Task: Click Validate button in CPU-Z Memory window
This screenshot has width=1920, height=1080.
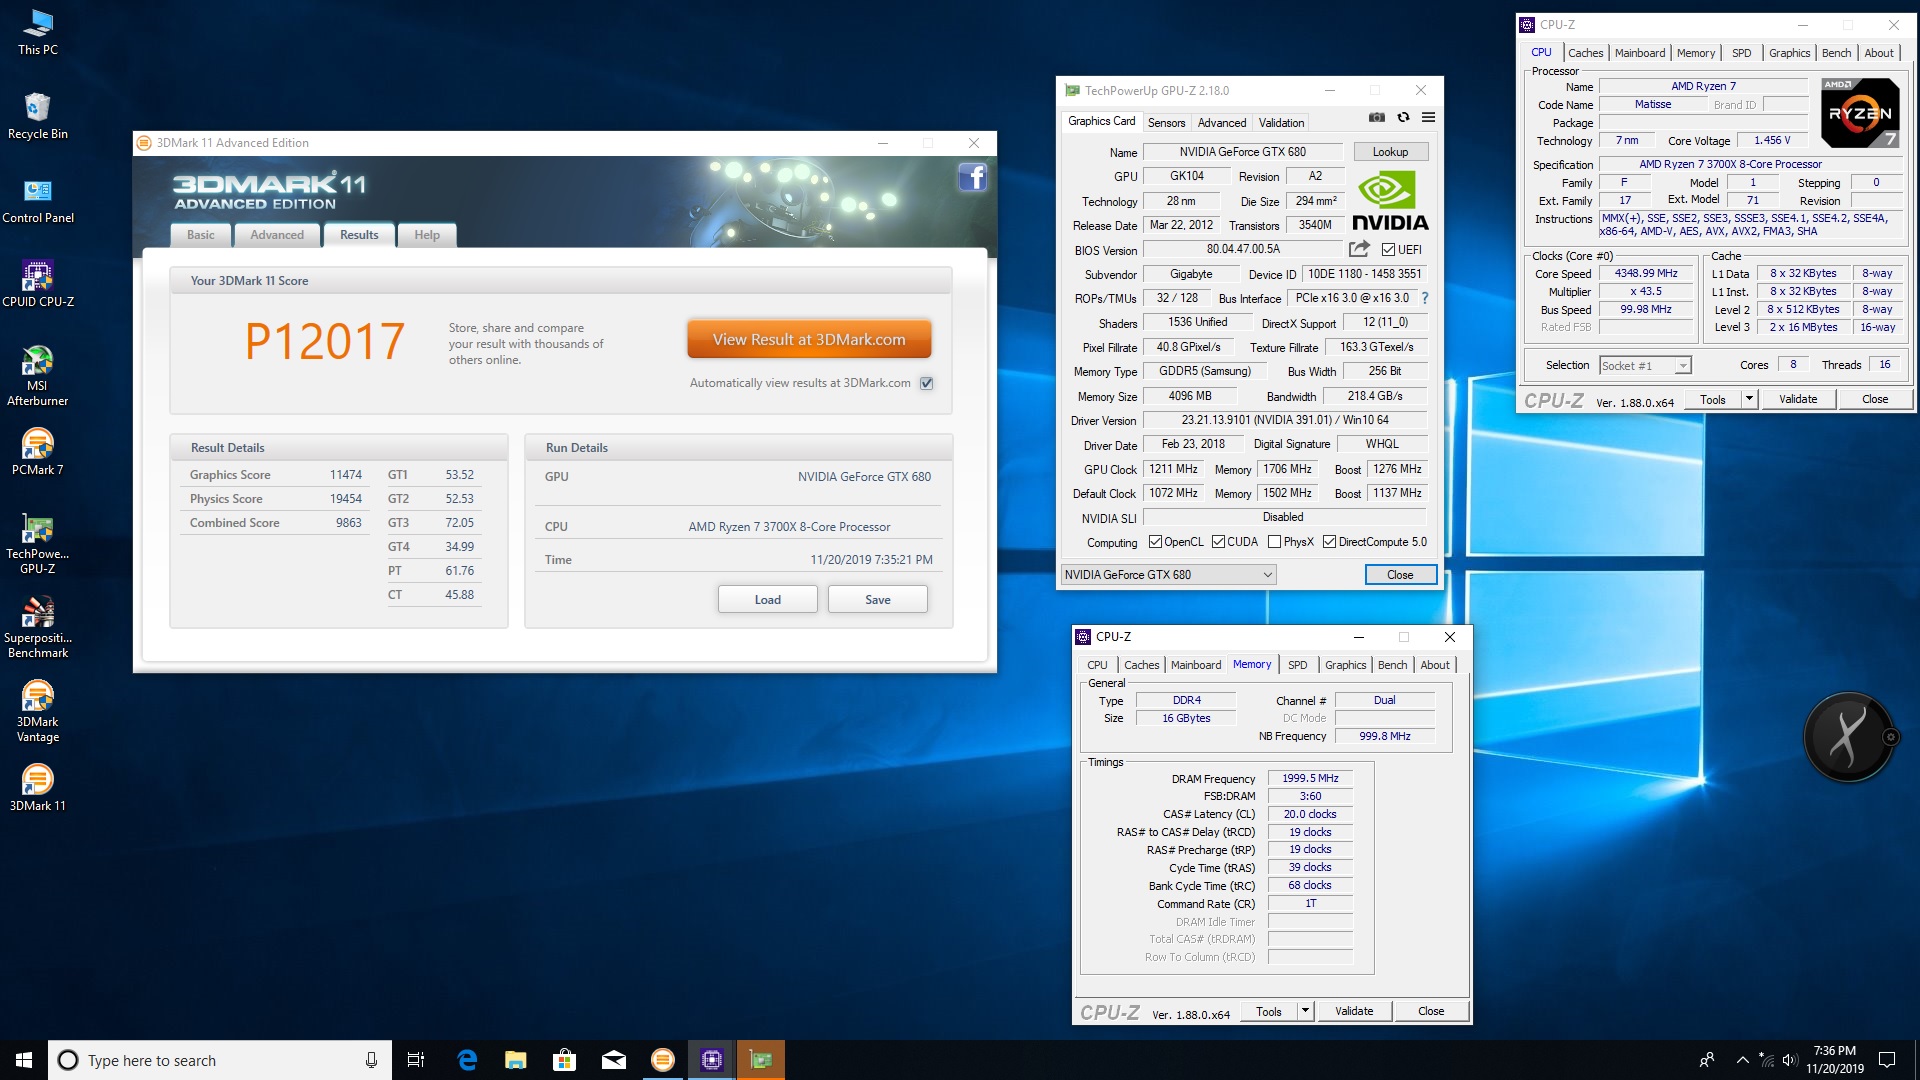Action: 1353,1011
